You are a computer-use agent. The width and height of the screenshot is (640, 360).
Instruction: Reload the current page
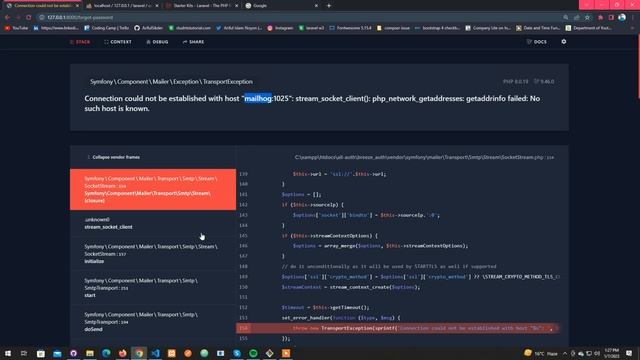(x=29, y=18)
